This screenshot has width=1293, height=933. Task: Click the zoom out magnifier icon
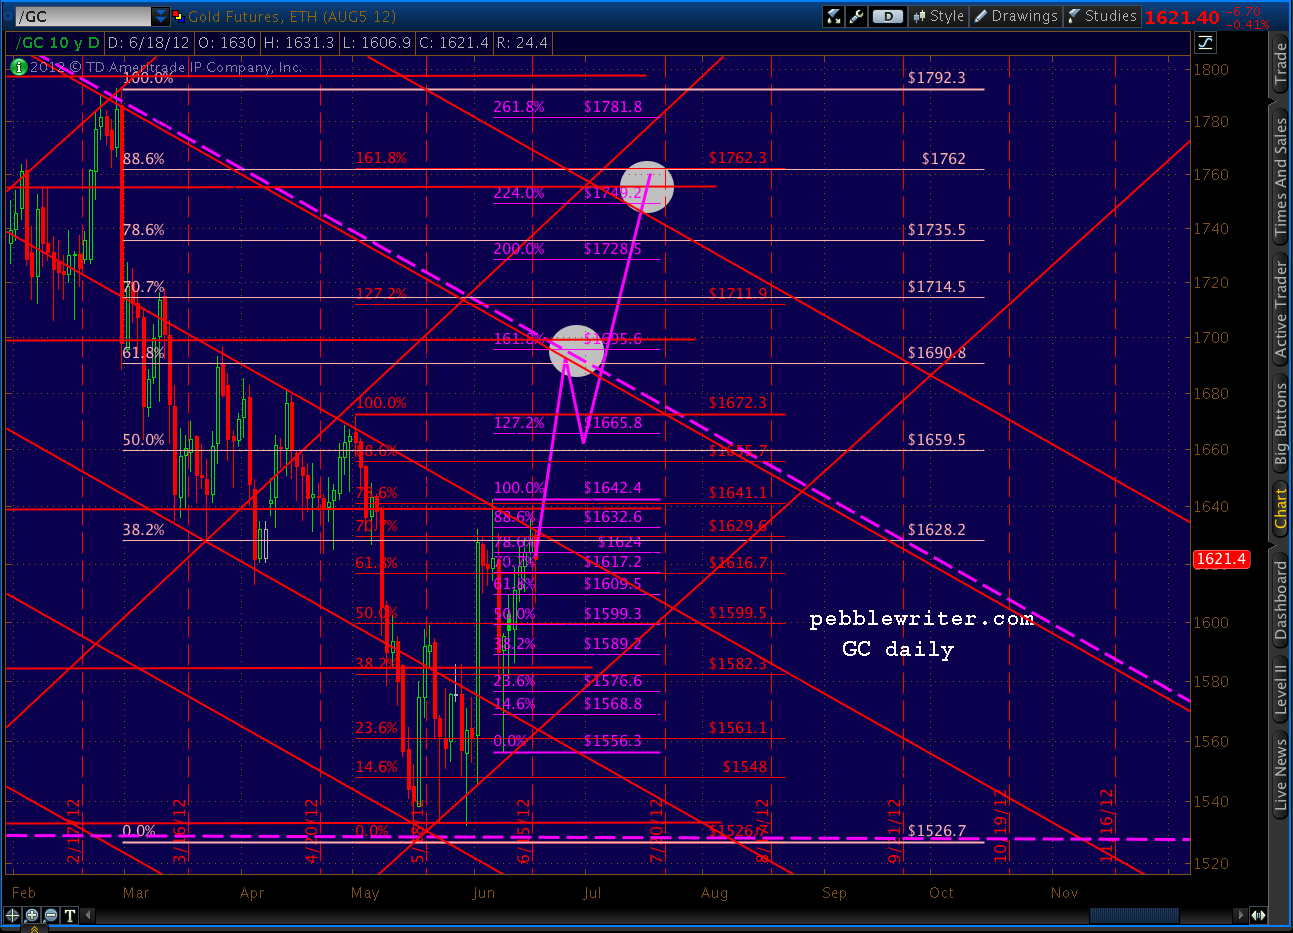pos(51,915)
